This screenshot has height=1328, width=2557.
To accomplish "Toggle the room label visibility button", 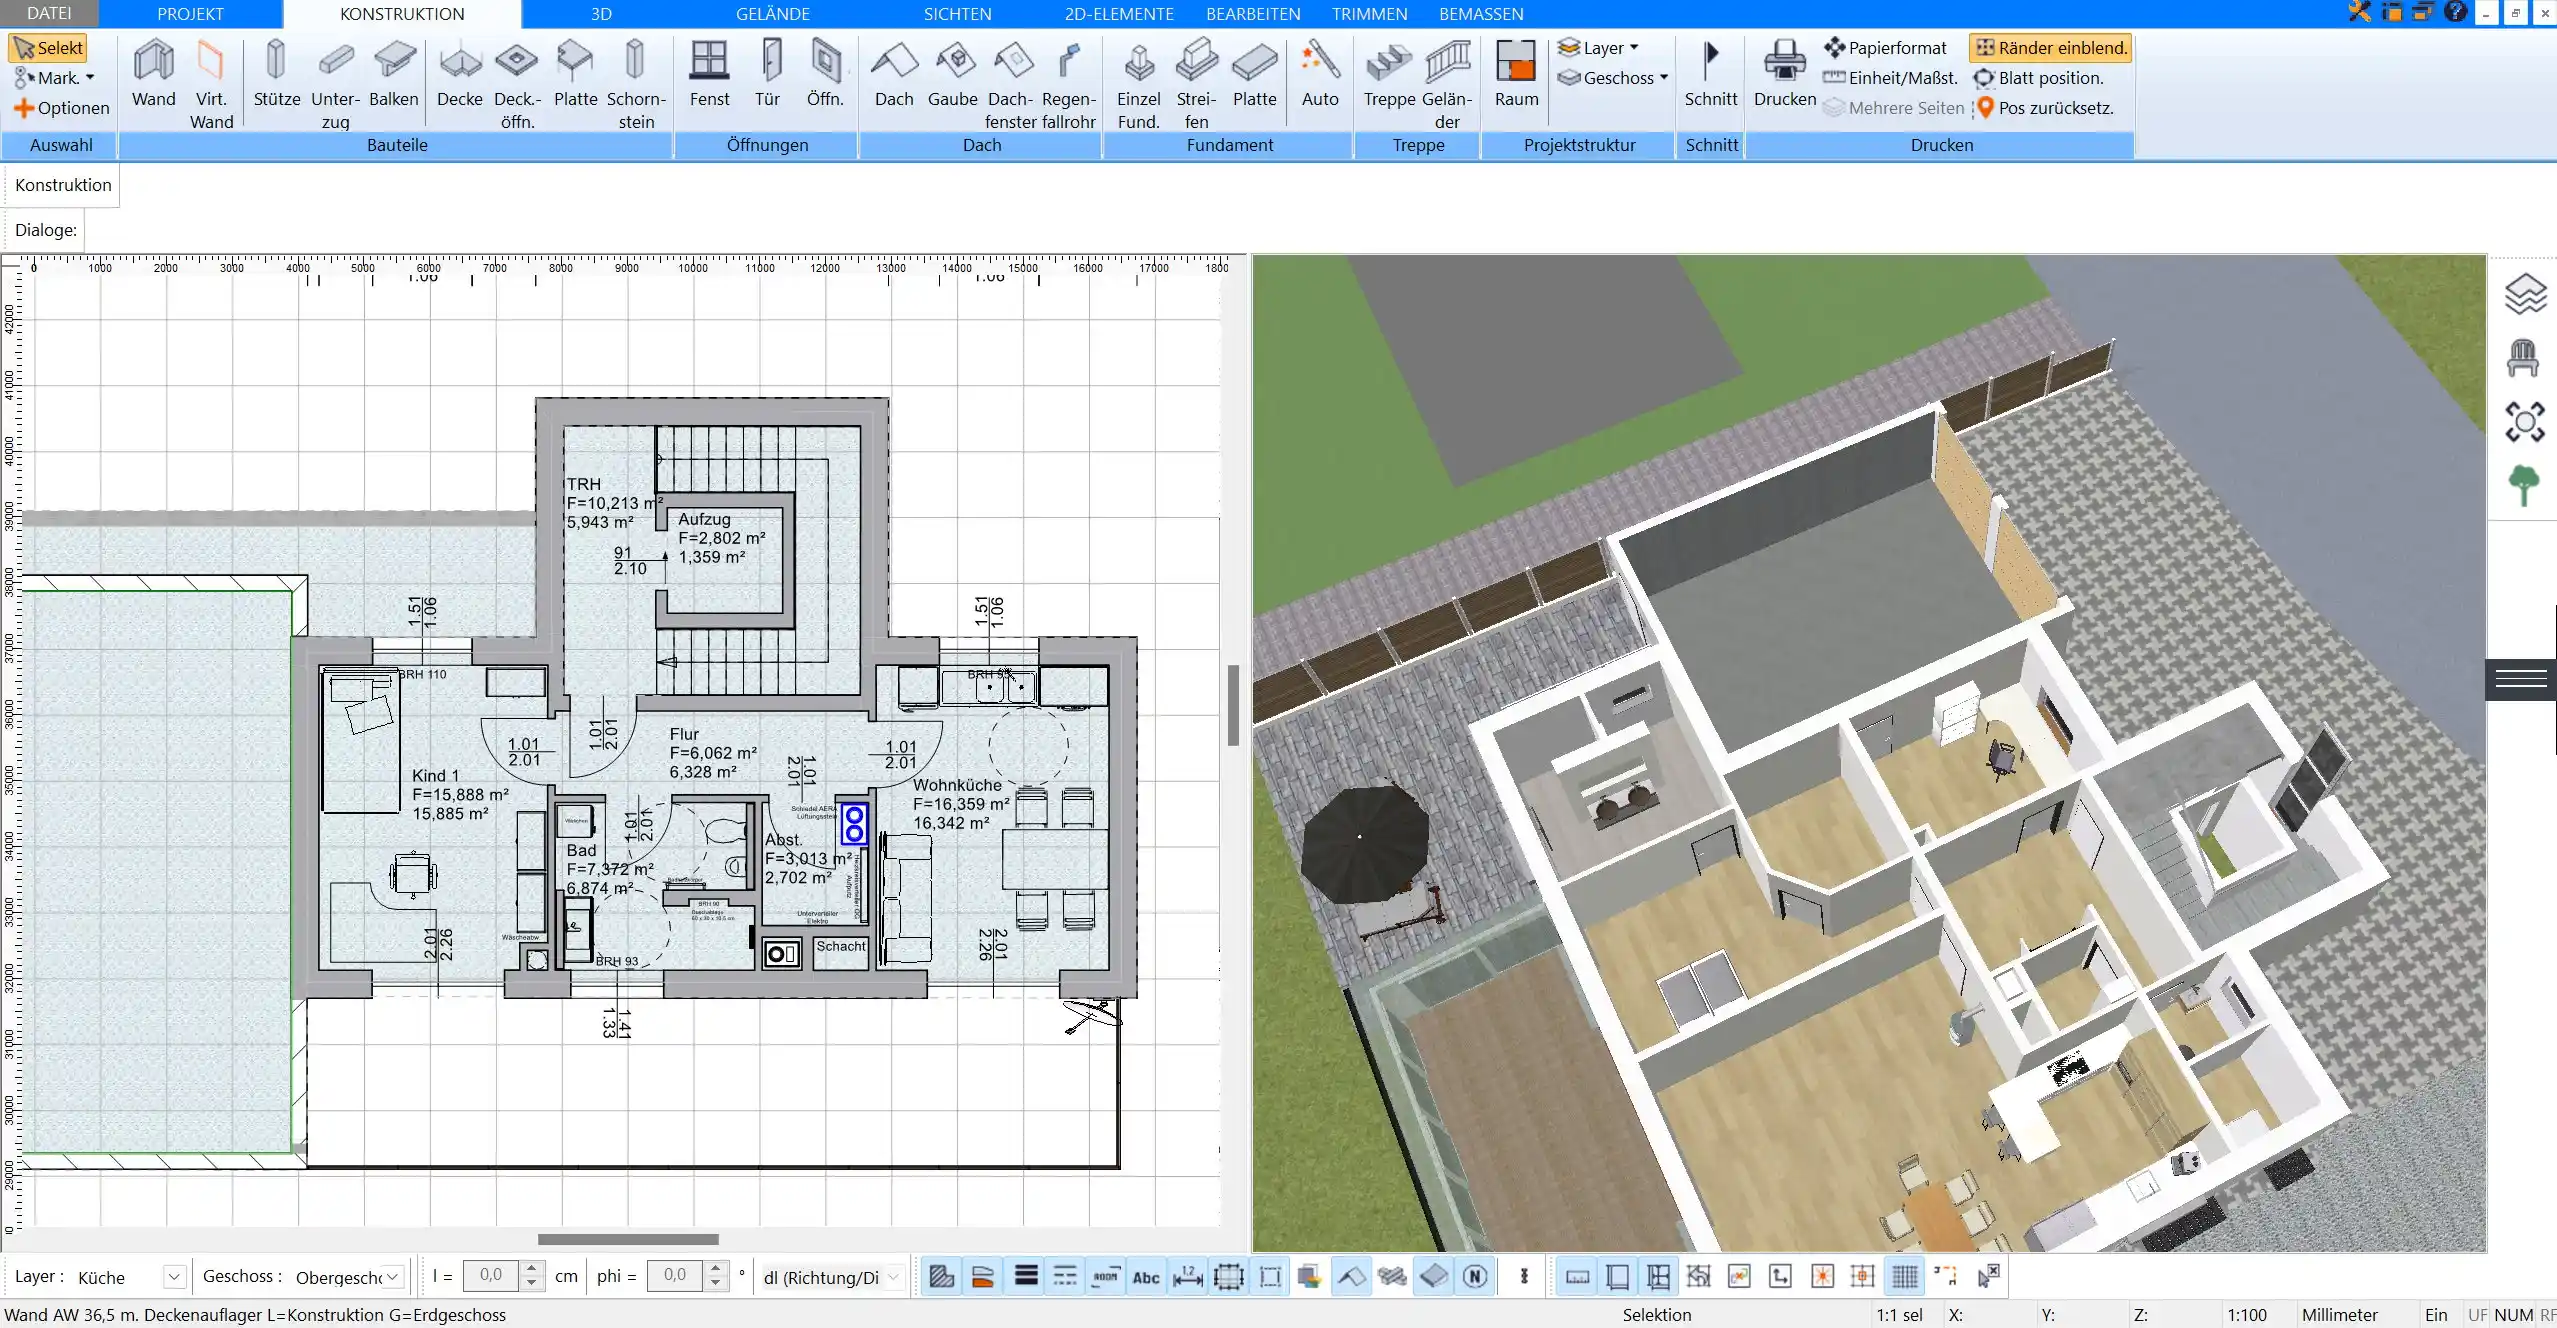I will click(x=1105, y=1276).
